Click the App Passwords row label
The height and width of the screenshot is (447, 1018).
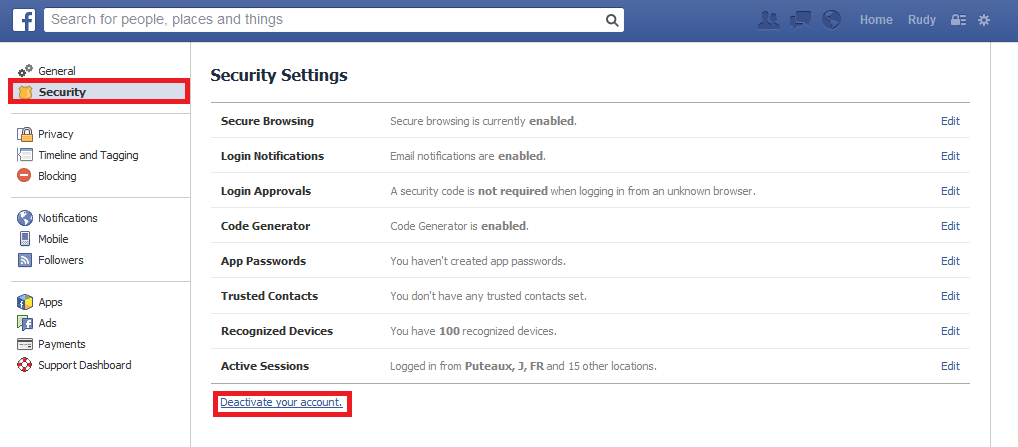click(264, 261)
